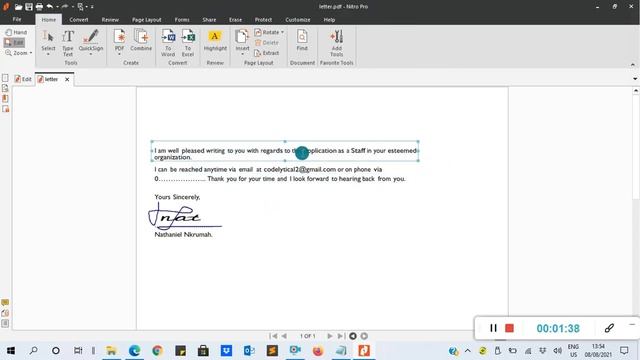Convert PDF To Word
Viewport: 640px width, 360px height.
(168, 42)
